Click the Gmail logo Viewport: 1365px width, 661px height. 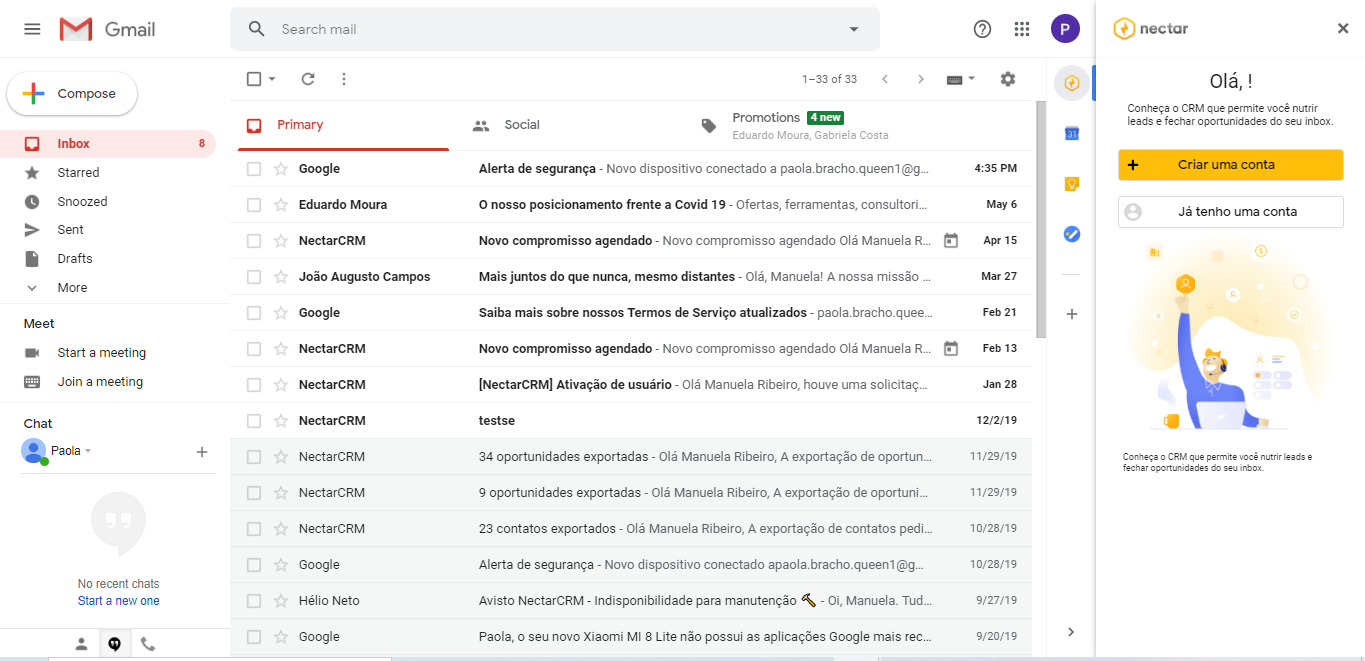(x=108, y=29)
